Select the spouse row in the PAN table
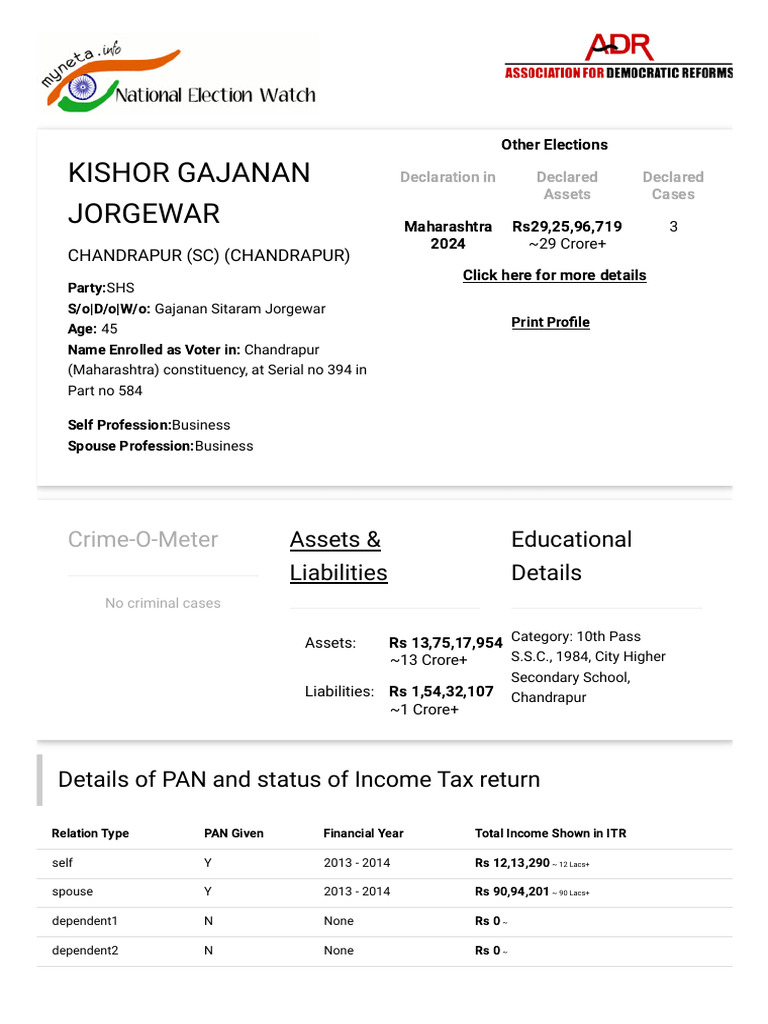The image size is (768, 1024). point(385,892)
